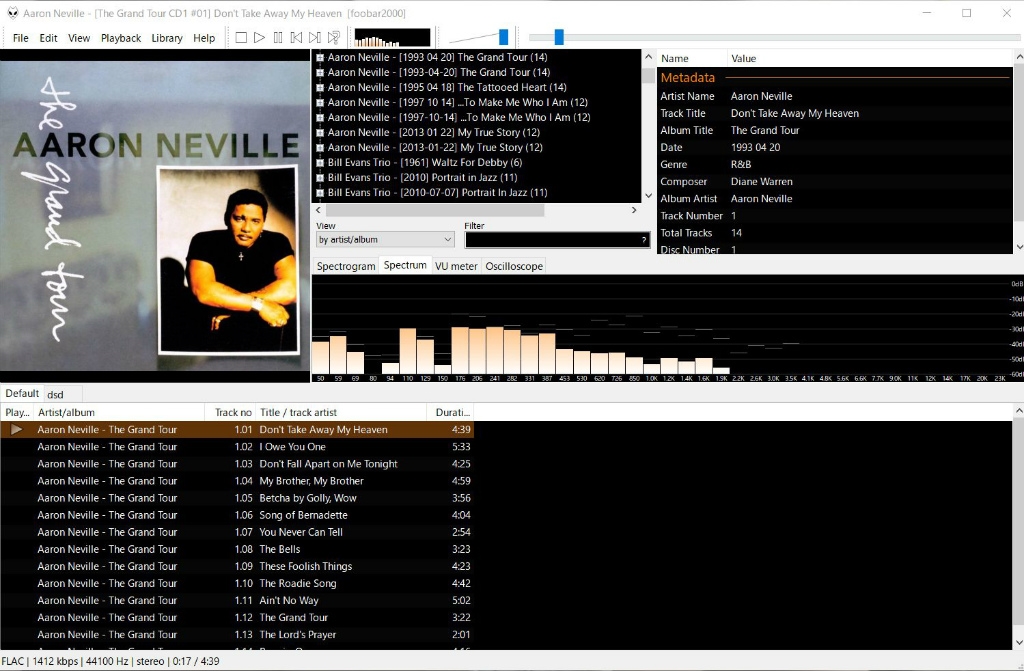Expand the Bill Evans Trio Waltz For Debby node

click(320, 162)
